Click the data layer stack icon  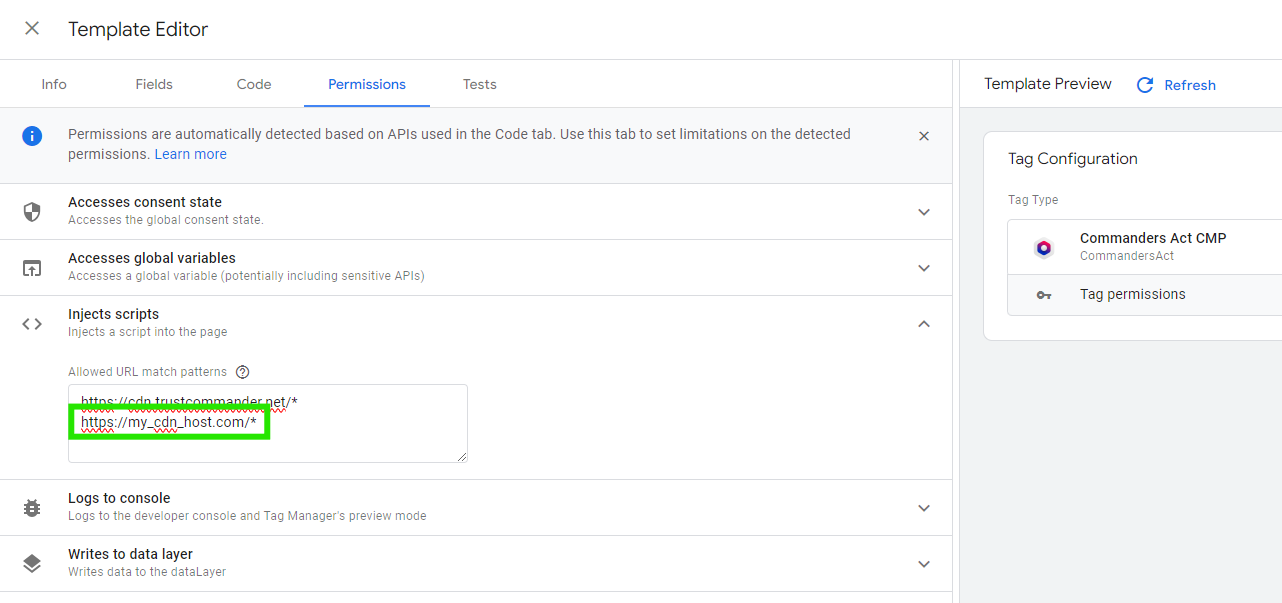coord(32,564)
